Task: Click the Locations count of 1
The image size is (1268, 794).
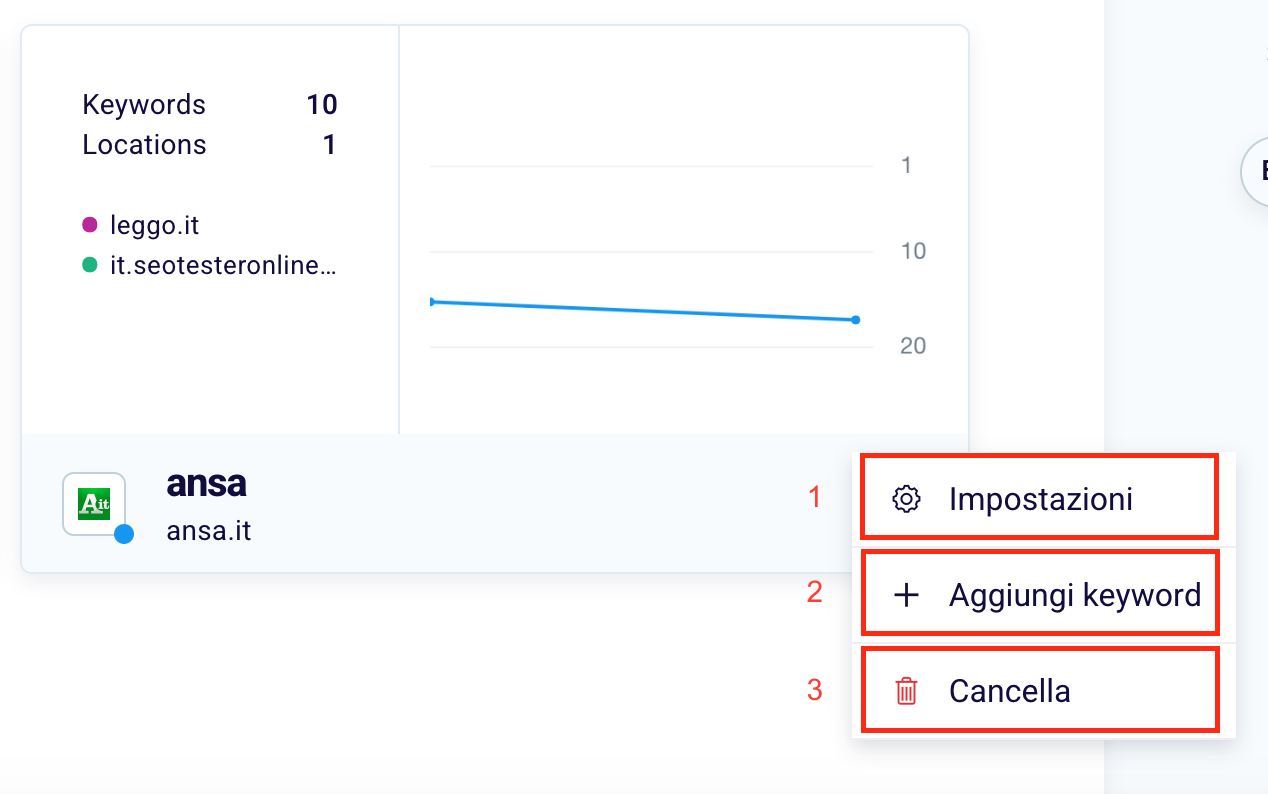Action: coord(330,145)
